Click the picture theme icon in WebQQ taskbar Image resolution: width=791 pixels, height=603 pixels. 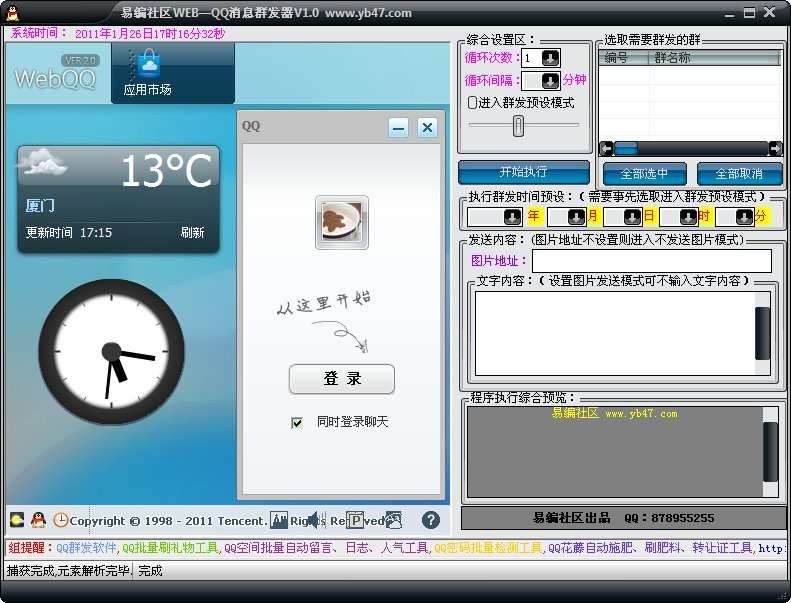tap(393, 520)
